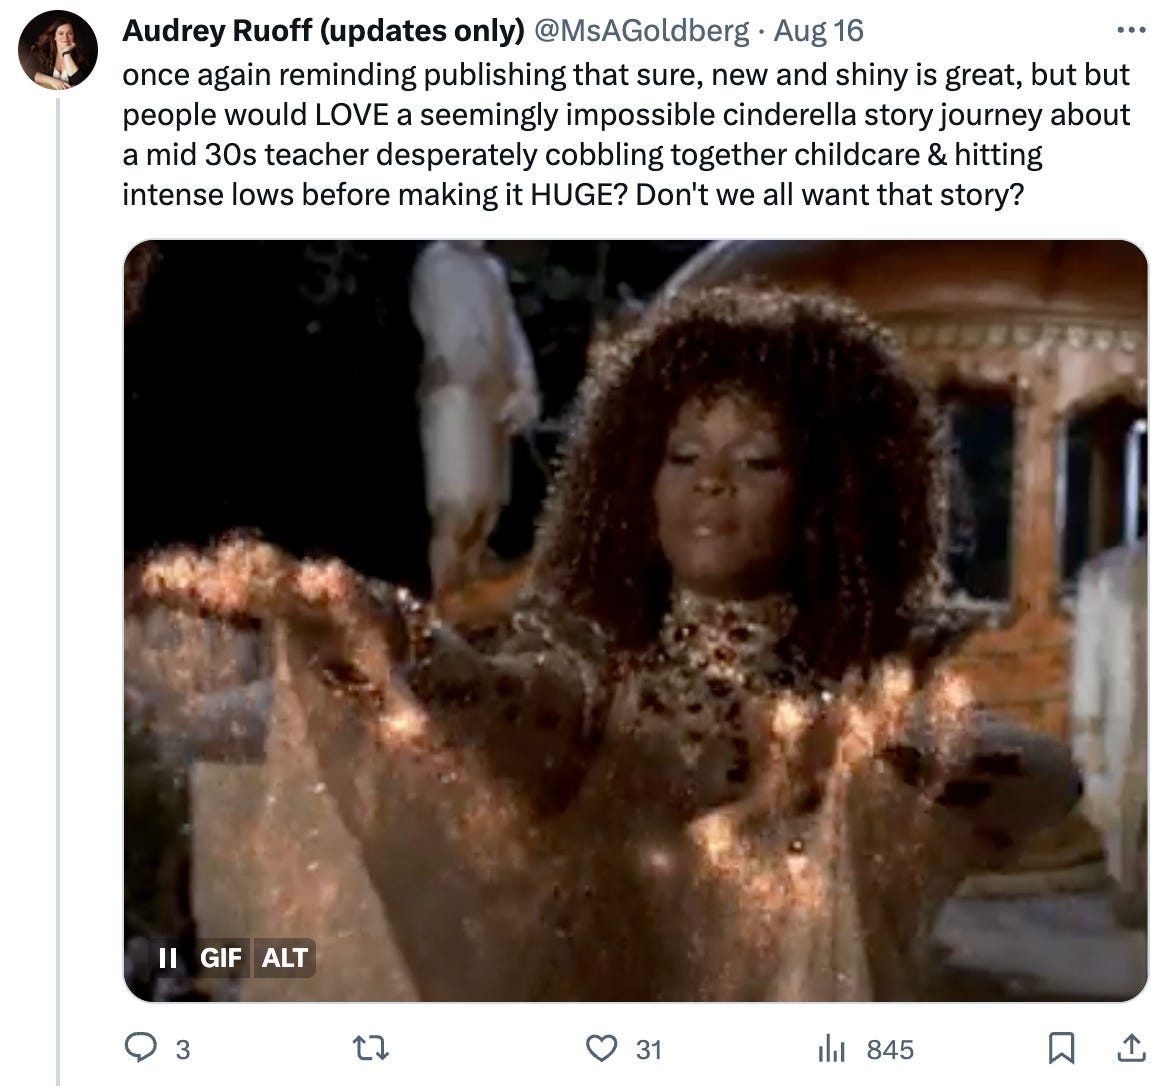
Task: Open the retweet dropdown menu
Action: [370, 1050]
